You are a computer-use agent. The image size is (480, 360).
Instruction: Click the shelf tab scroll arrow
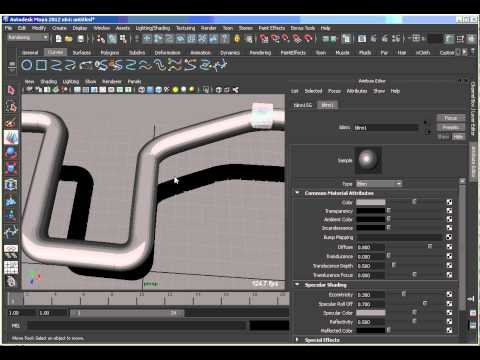(465, 52)
